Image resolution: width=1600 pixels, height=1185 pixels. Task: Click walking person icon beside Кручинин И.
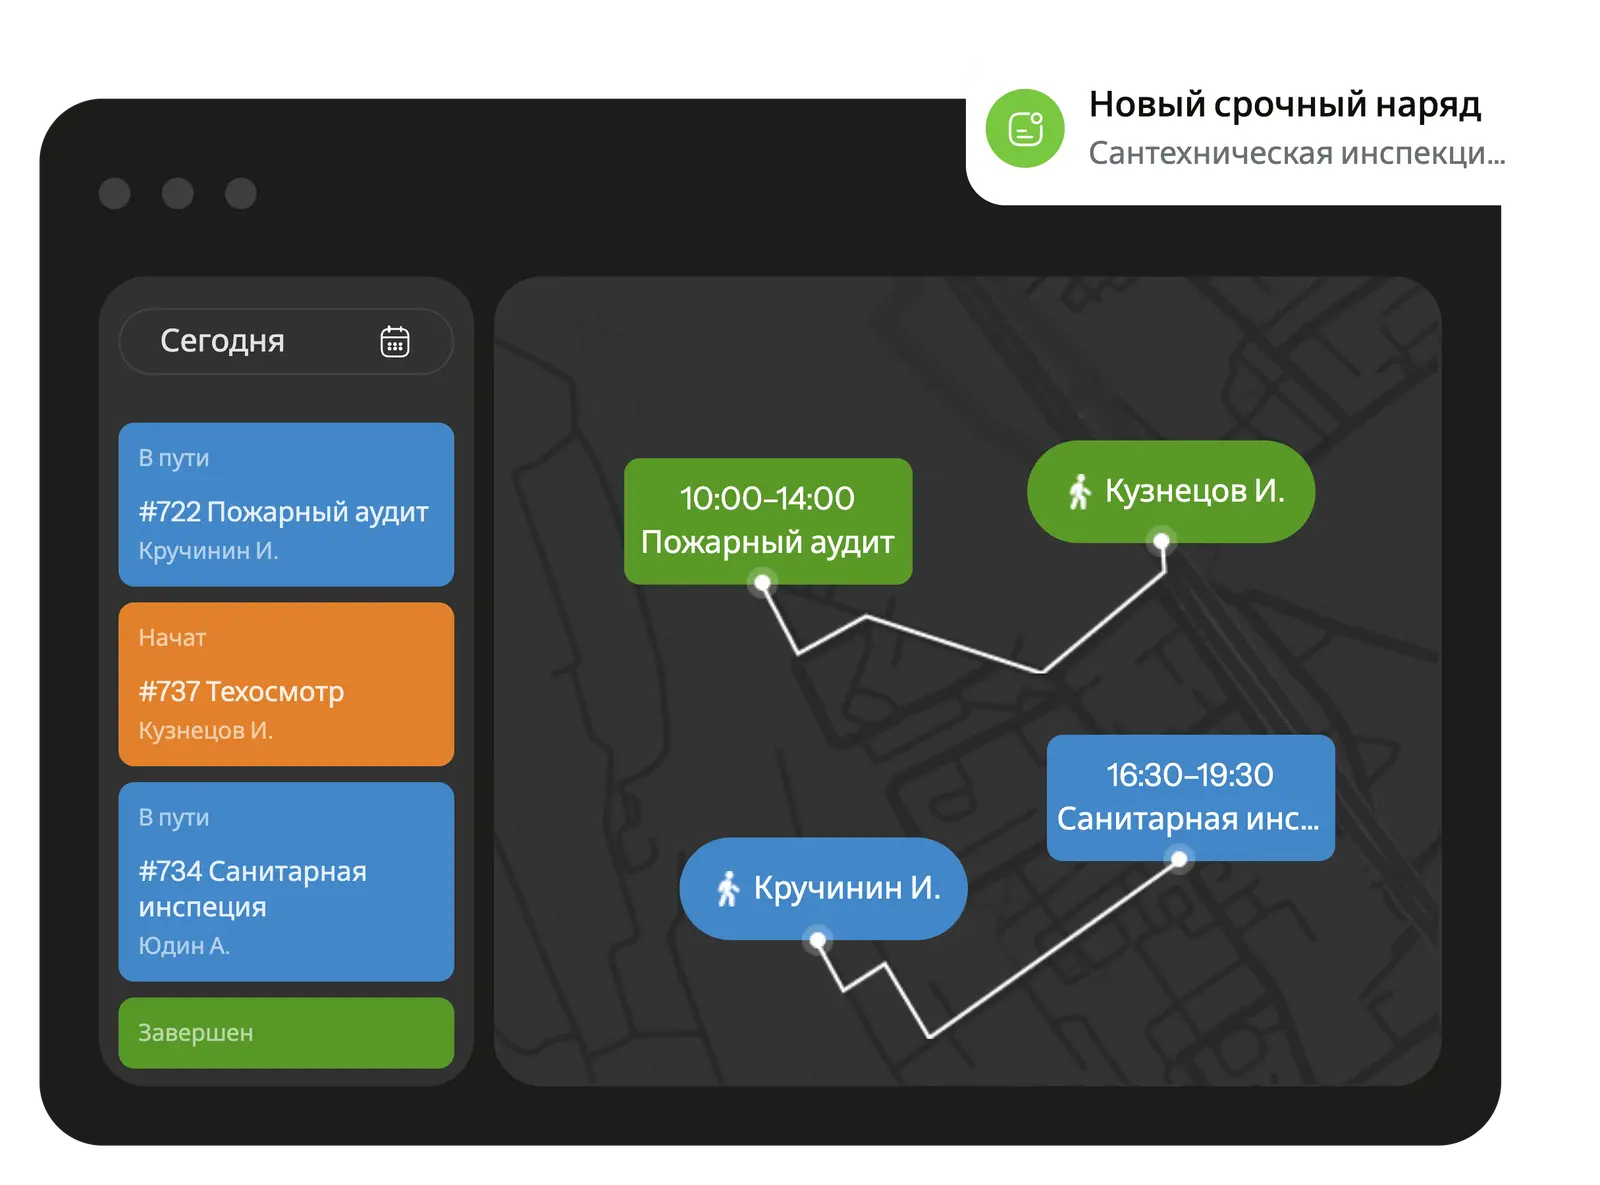tap(728, 889)
